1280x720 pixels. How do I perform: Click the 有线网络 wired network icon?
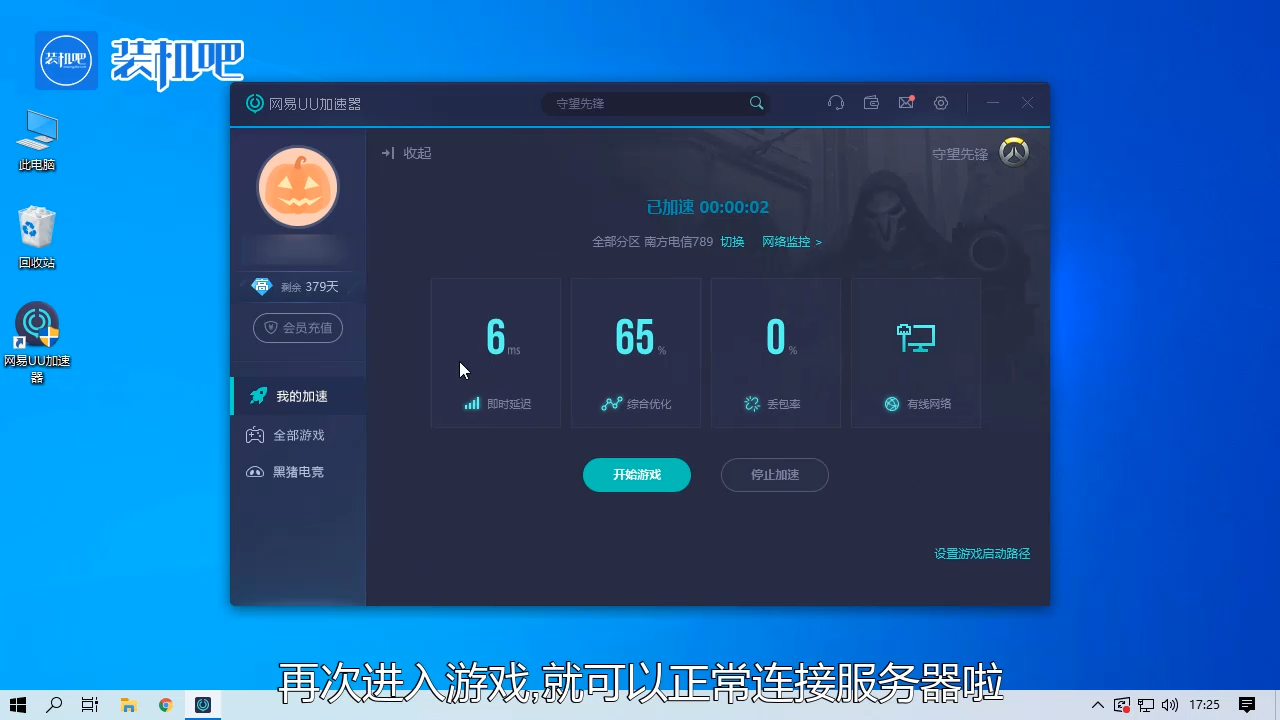(x=889, y=404)
